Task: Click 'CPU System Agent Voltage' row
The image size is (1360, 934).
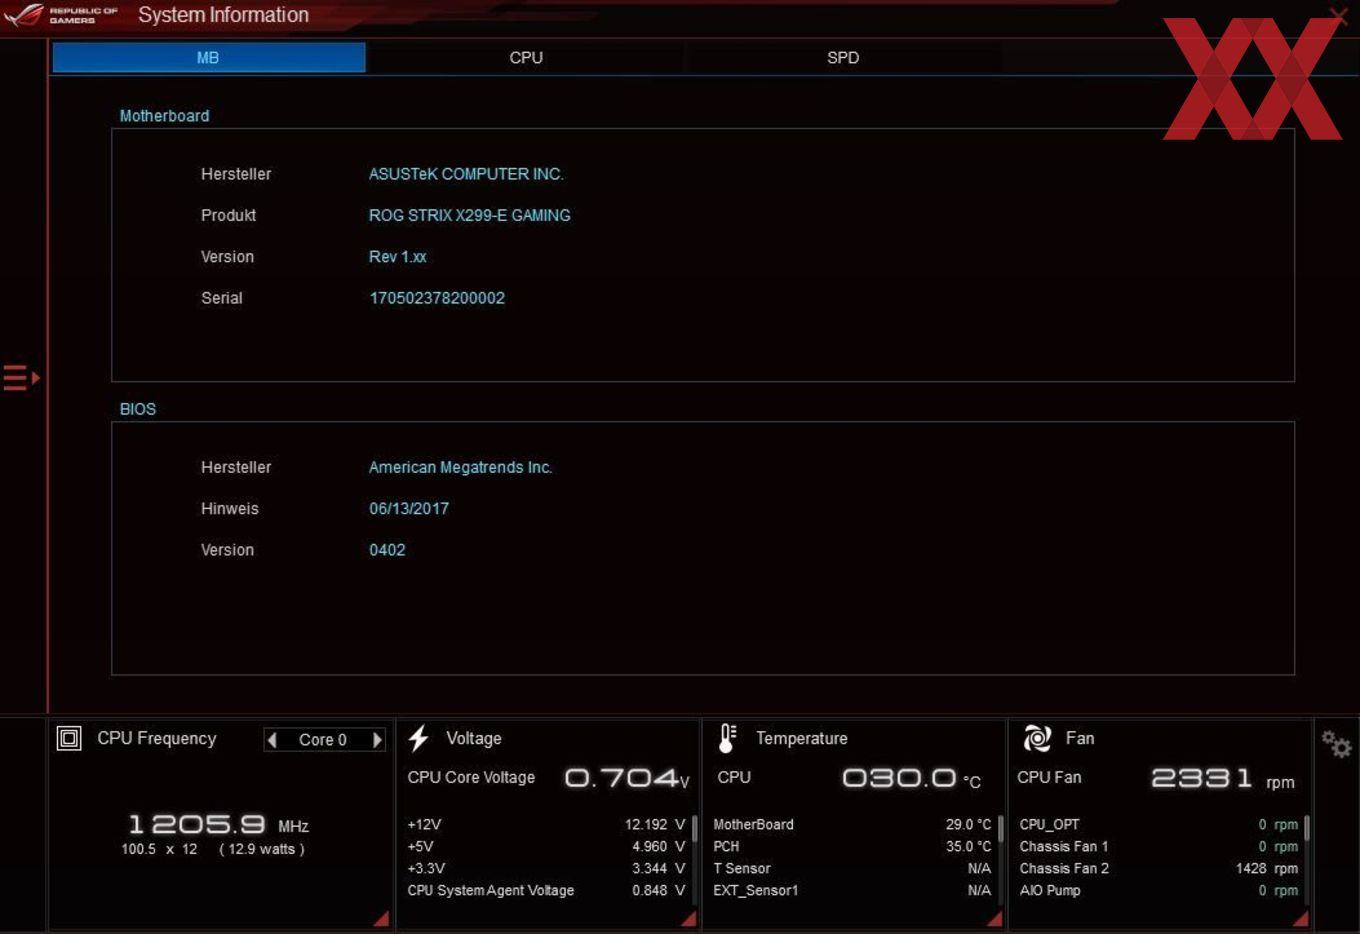Action: pos(546,891)
